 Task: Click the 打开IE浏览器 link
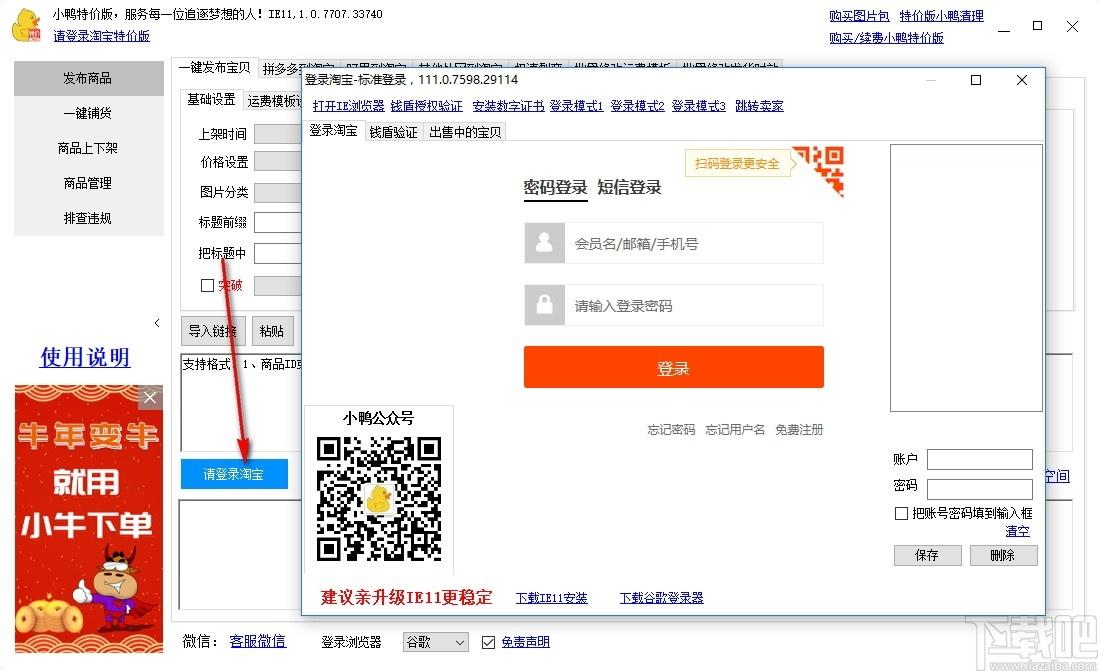[349, 106]
